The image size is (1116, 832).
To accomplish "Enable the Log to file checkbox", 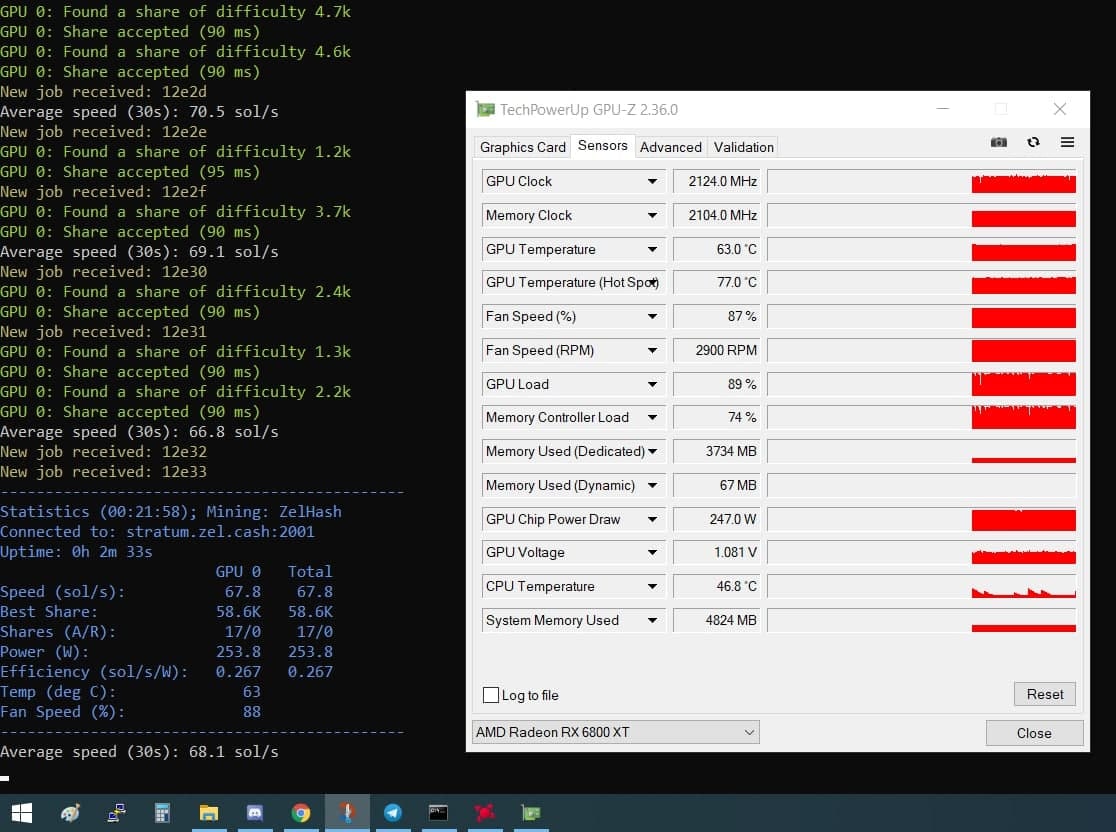I will [x=491, y=695].
